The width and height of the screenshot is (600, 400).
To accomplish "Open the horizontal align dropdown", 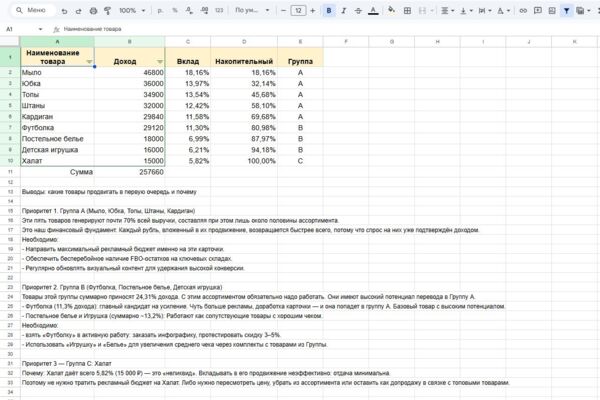I will [447, 11].
